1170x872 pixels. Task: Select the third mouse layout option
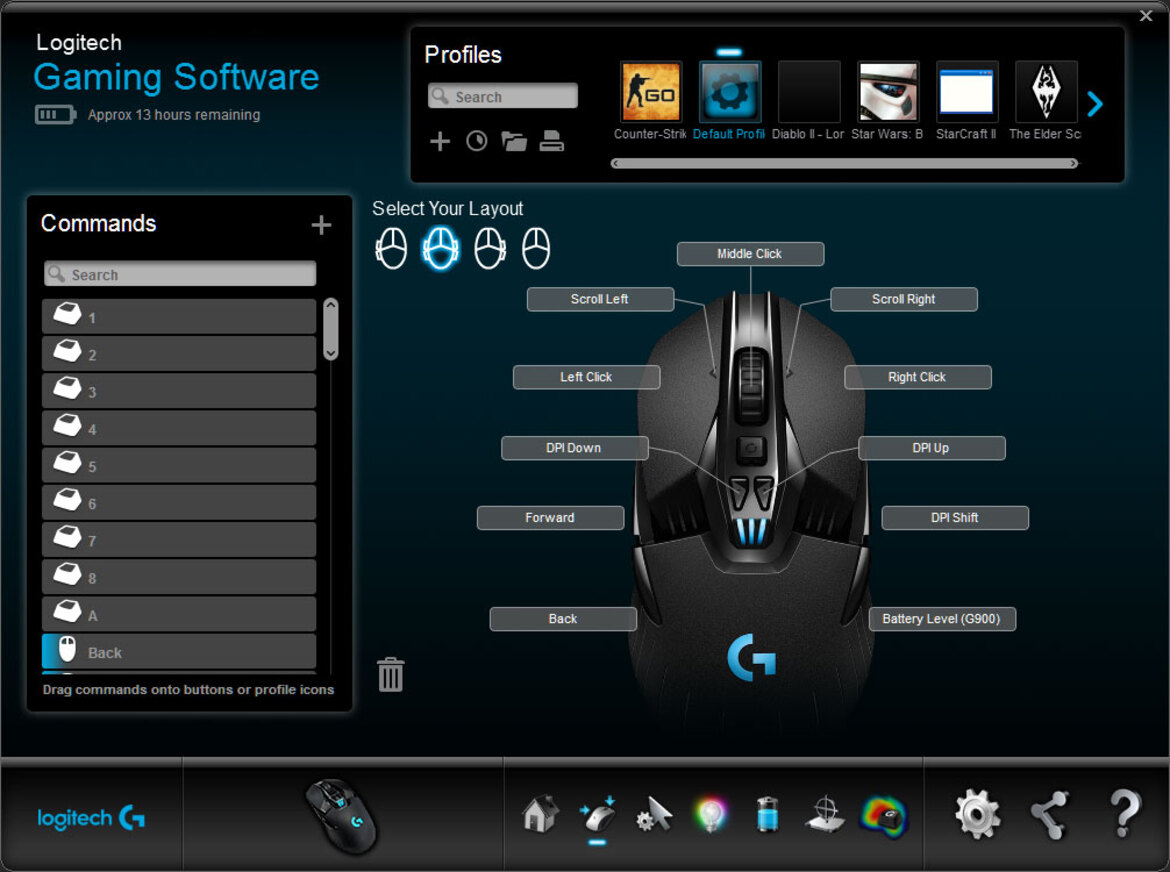pos(490,248)
